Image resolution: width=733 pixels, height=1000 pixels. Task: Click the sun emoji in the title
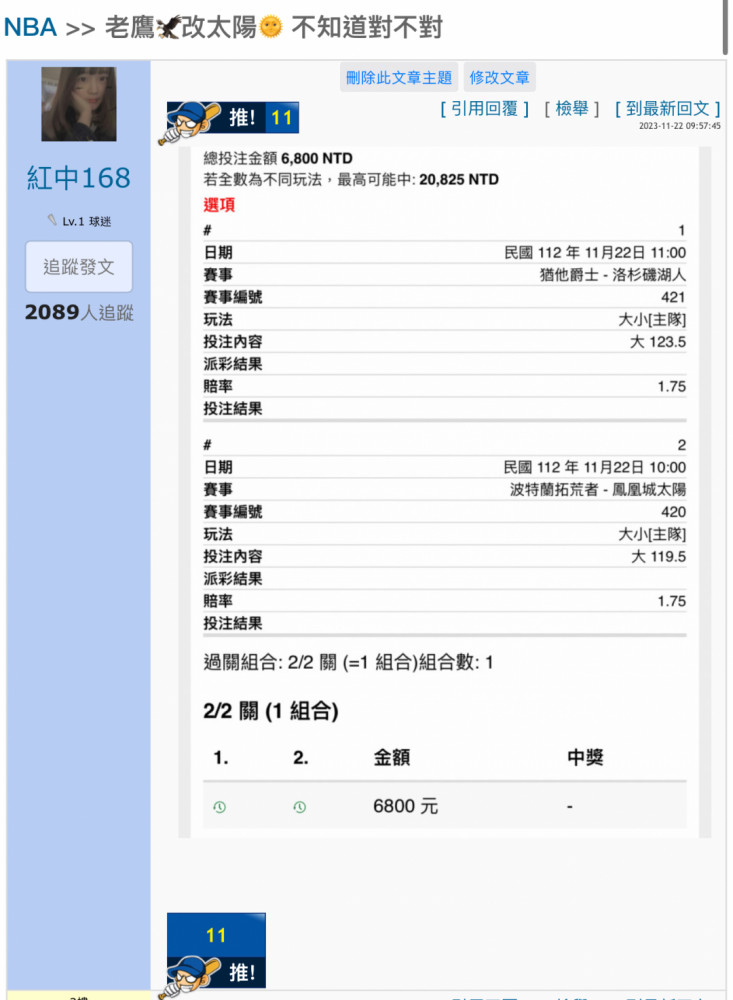270,27
